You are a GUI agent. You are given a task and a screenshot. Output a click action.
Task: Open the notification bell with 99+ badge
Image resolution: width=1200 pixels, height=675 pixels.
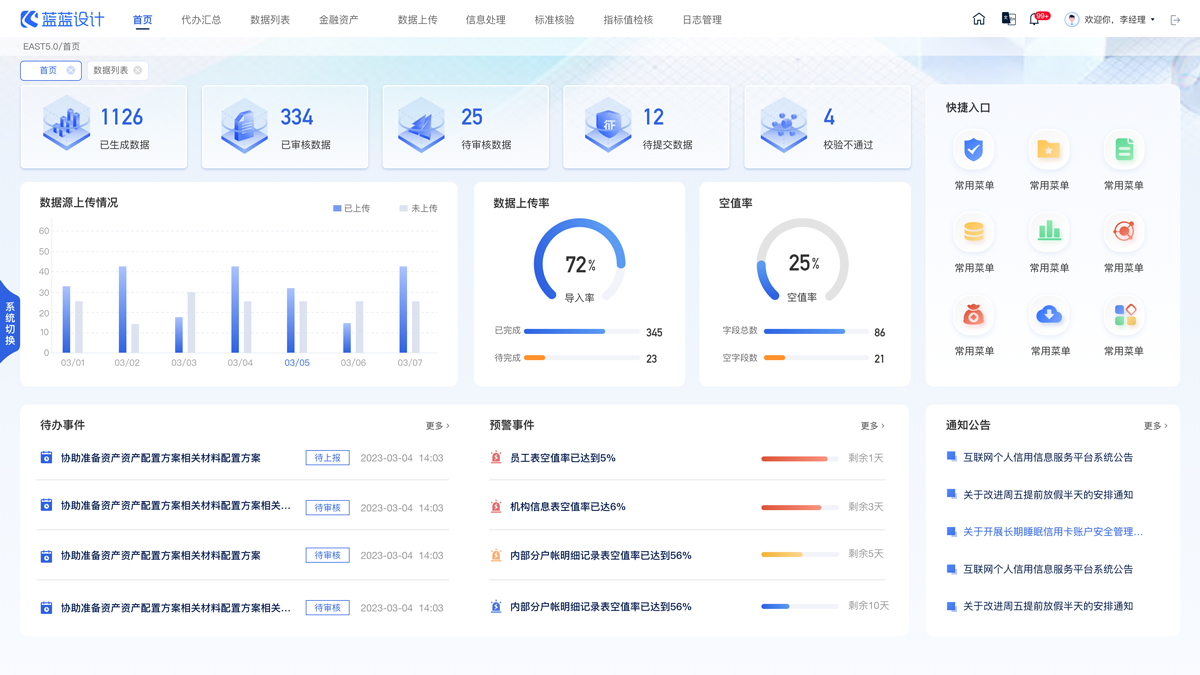pos(1035,20)
